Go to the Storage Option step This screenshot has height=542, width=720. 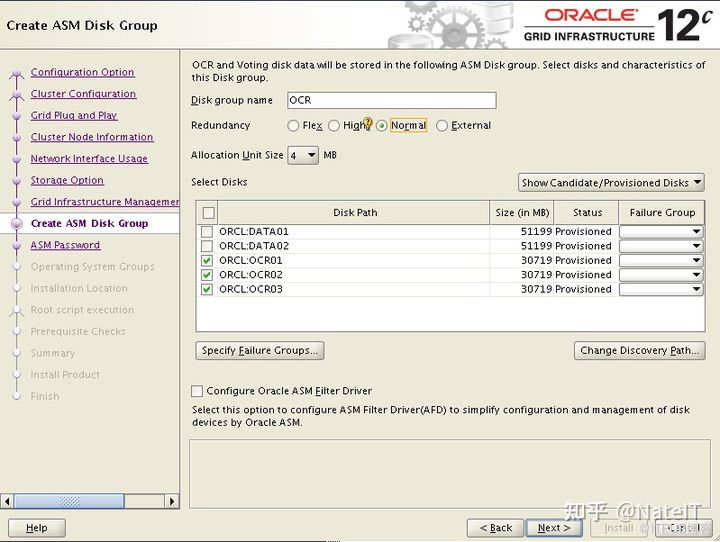coord(67,180)
